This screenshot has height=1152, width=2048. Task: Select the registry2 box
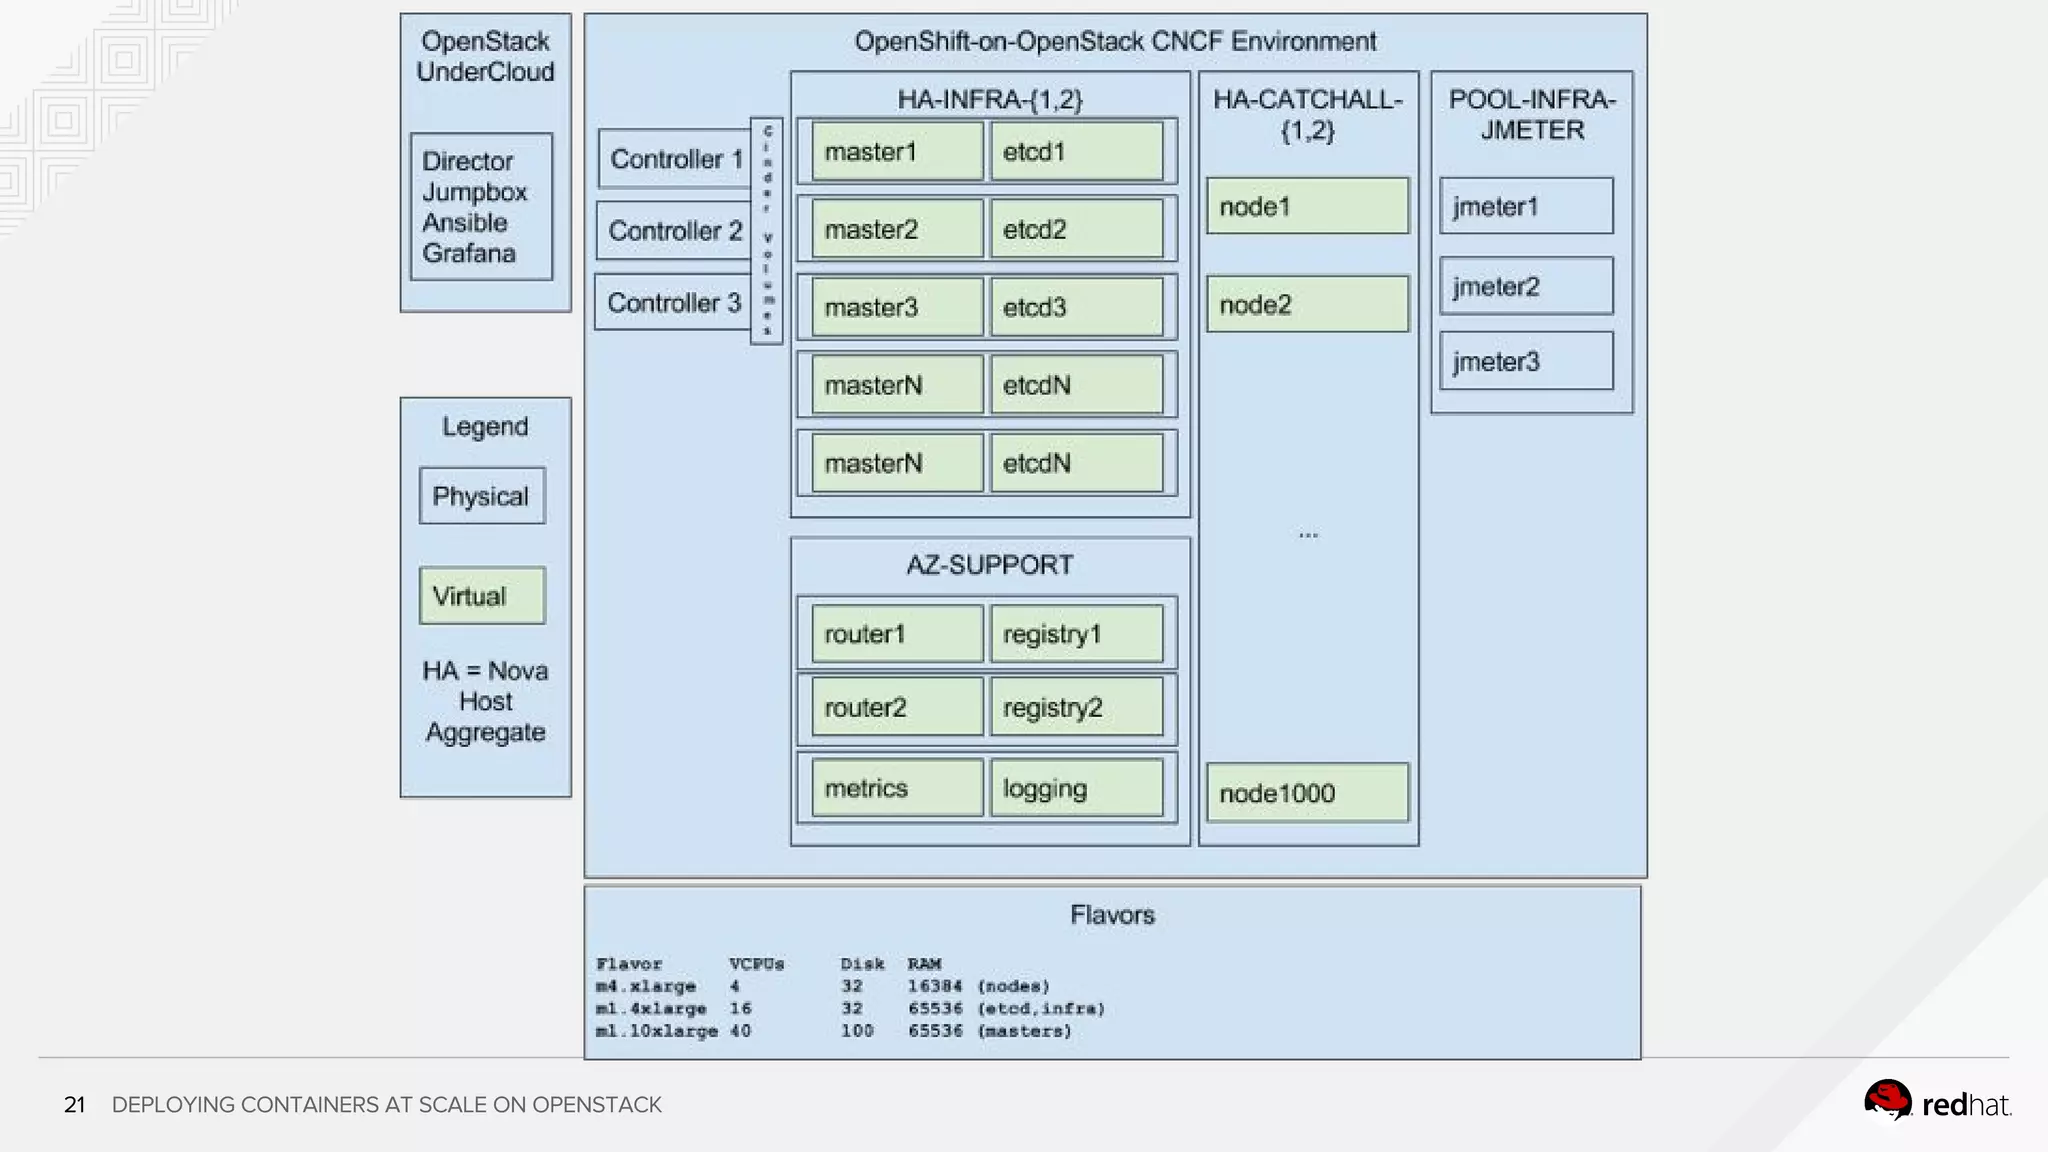coord(1076,708)
